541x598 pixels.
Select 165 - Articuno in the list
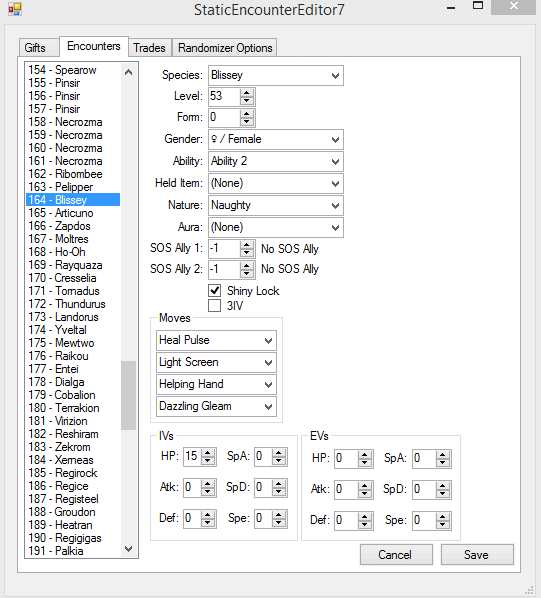coord(73,213)
